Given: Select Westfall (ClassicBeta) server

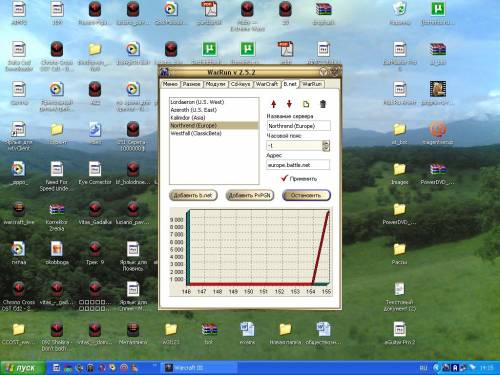Looking at the screenshot, I should pos(214,133).
